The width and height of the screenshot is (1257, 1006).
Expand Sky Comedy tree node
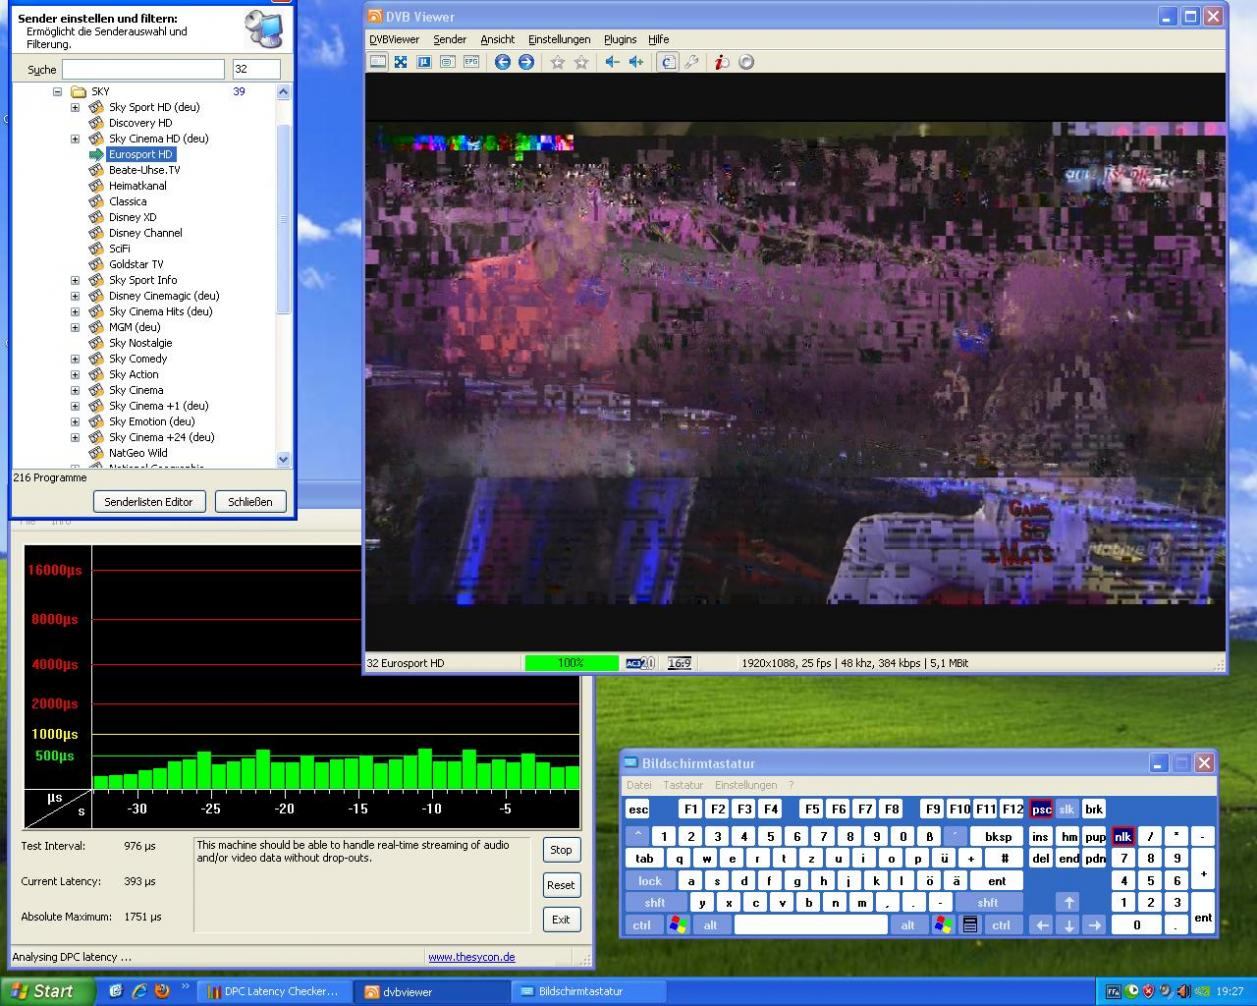click(x=75, y=359)
